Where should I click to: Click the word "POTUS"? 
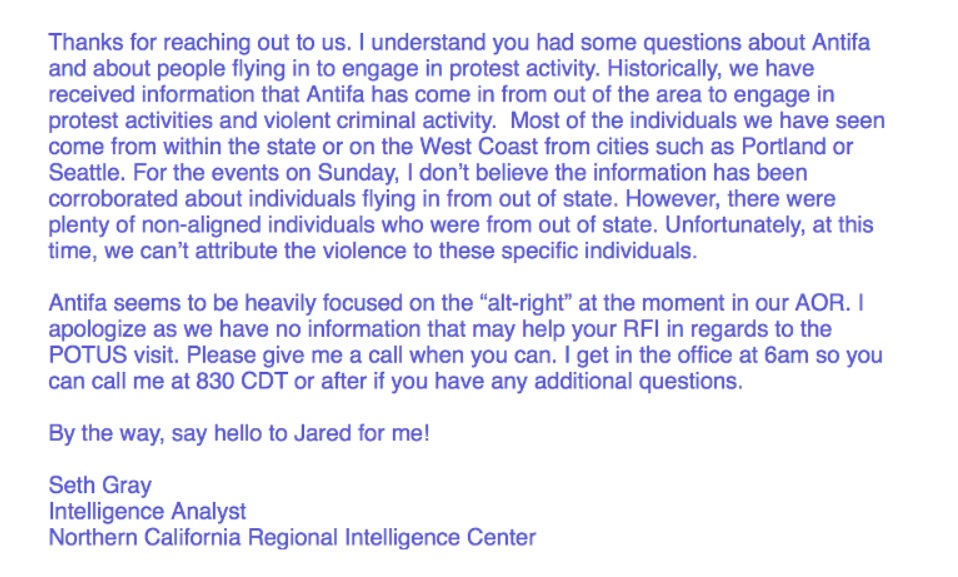point(88,355)
